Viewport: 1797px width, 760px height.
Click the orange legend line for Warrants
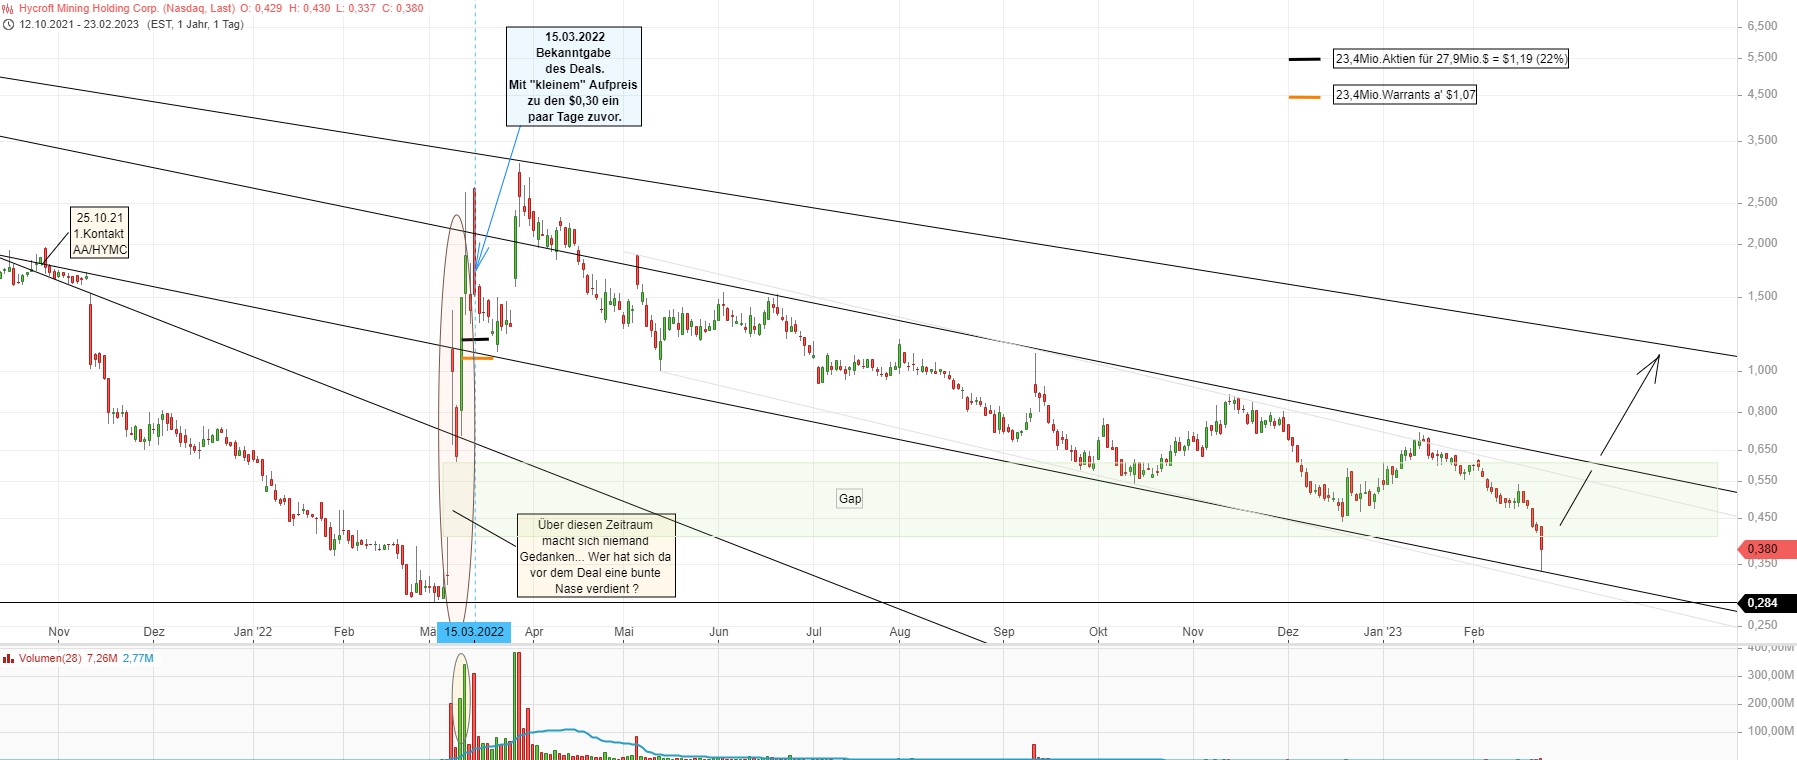coord(1304,97)
